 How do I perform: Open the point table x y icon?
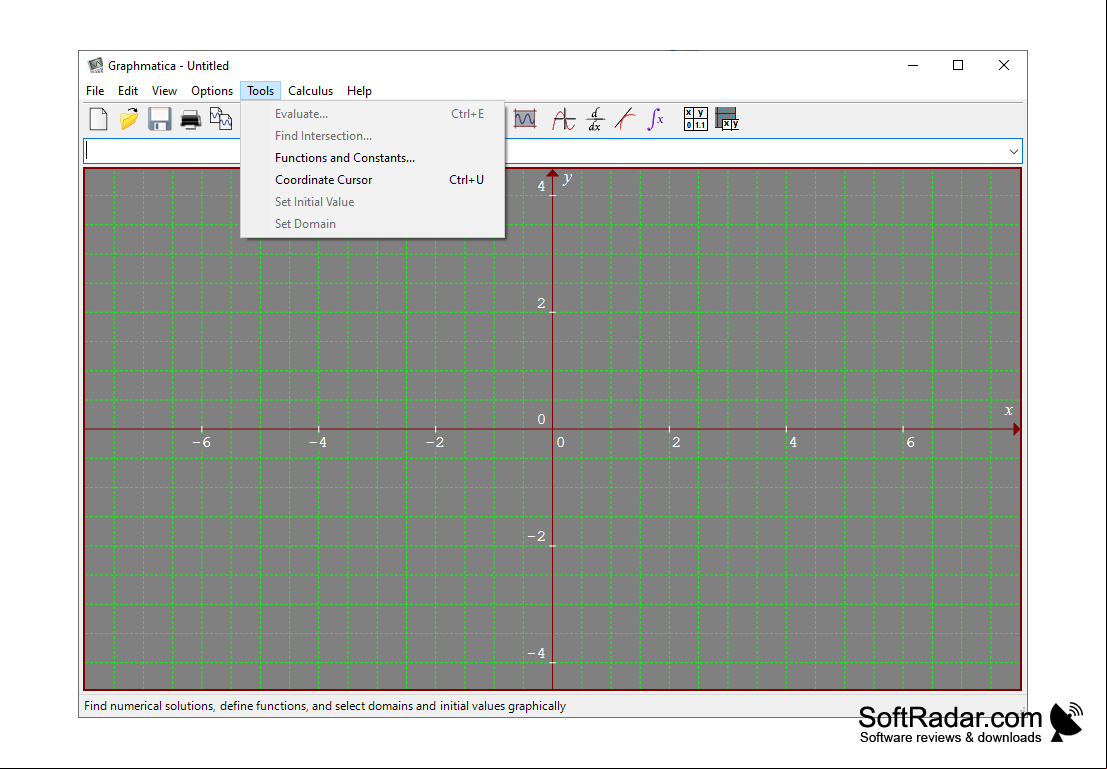(695, 119)
